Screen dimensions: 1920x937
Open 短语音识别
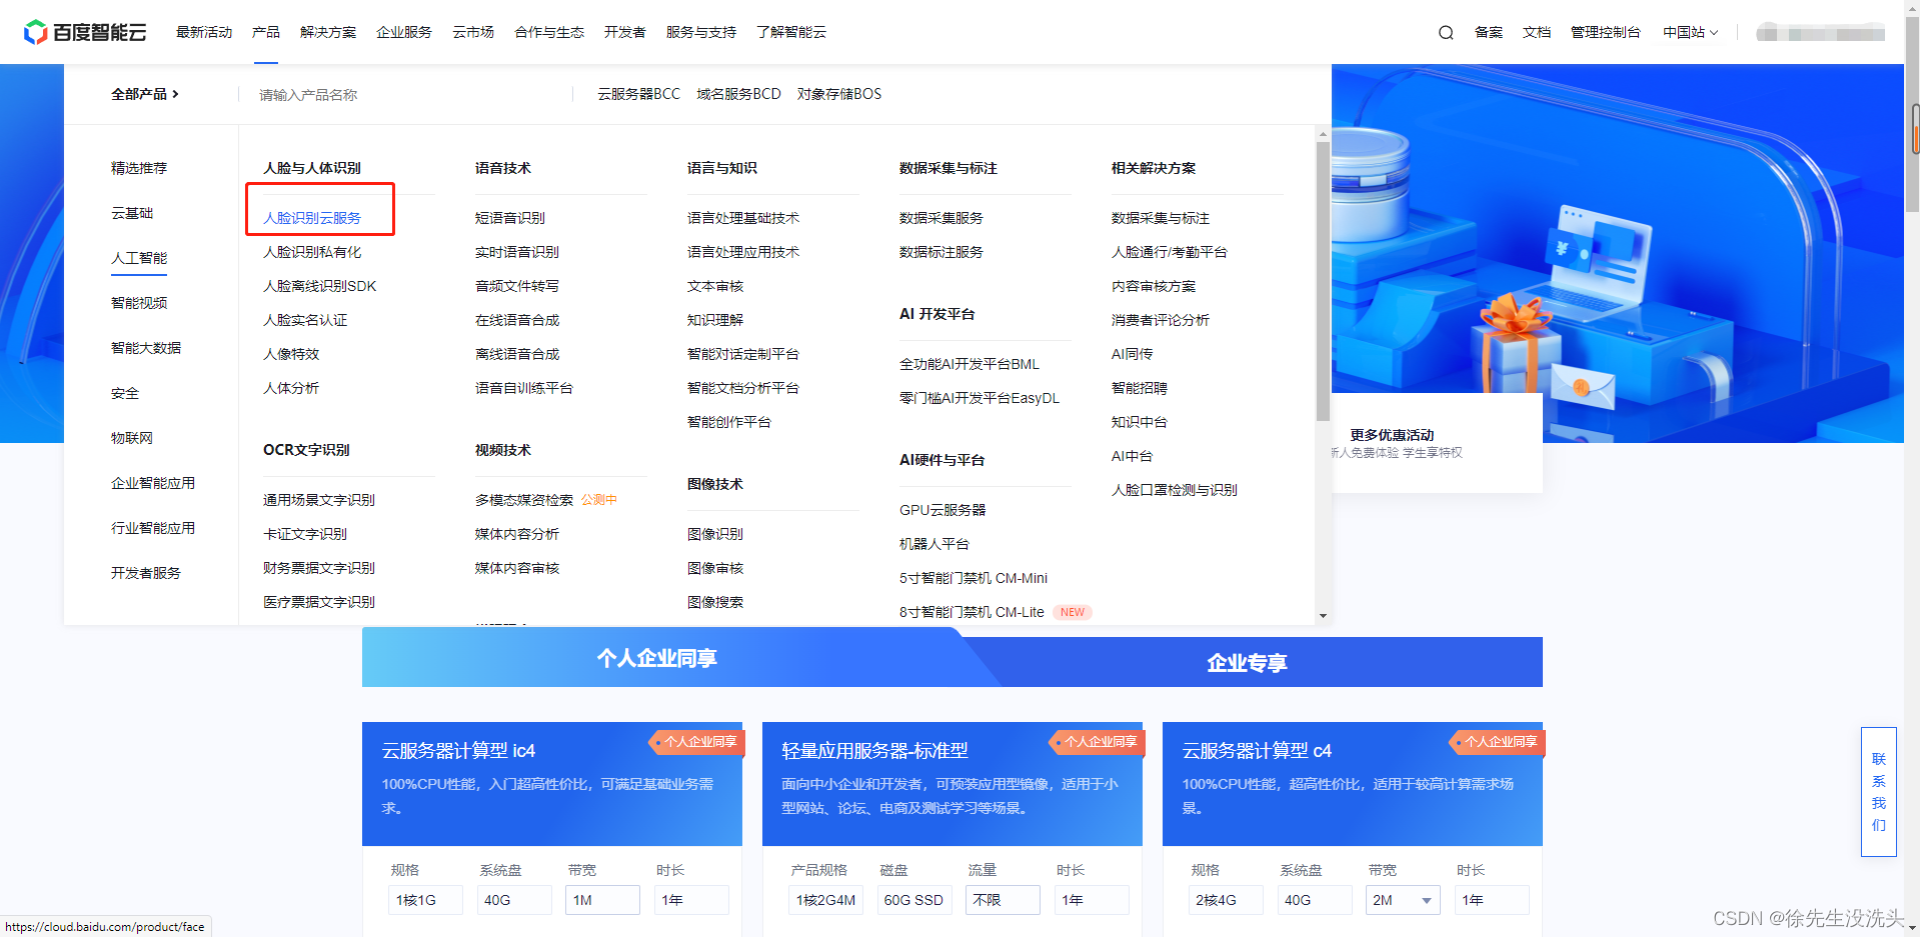[x=510, y=218]
